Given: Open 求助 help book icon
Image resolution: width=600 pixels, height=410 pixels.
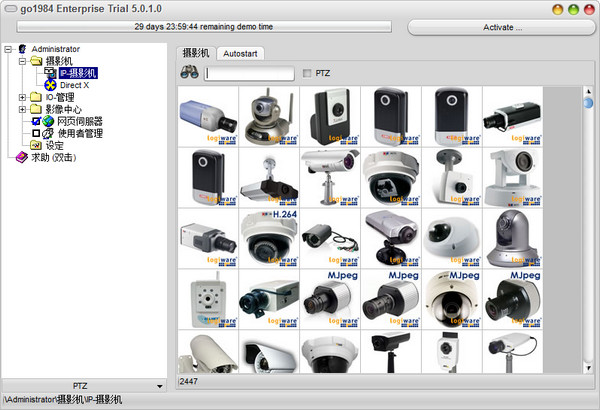Looking at the screenshot, I should pos(21,157).
